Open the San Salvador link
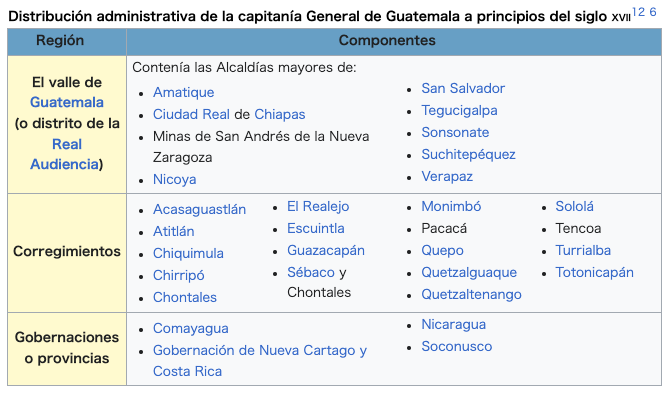Image resolution: width=669 pixels, height=393 pixels. point(463,88)
